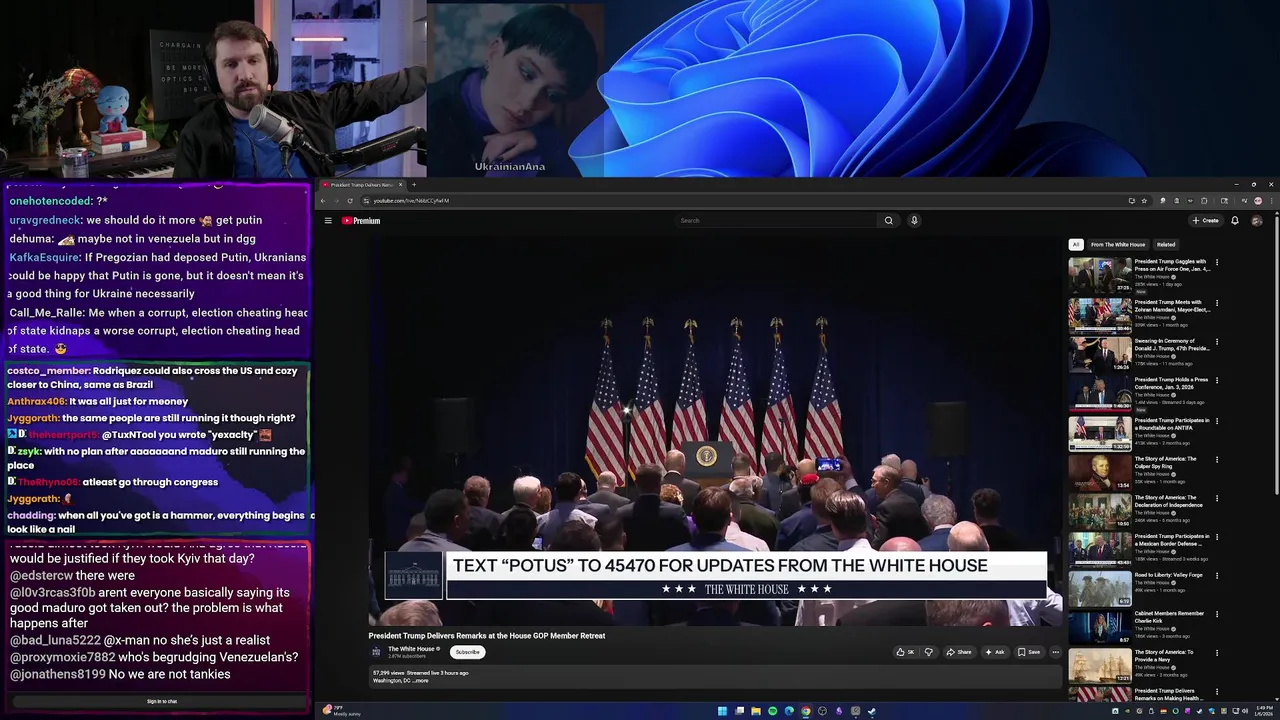Open Air Force One gaggle video thumbnail

coord(1100,275)
